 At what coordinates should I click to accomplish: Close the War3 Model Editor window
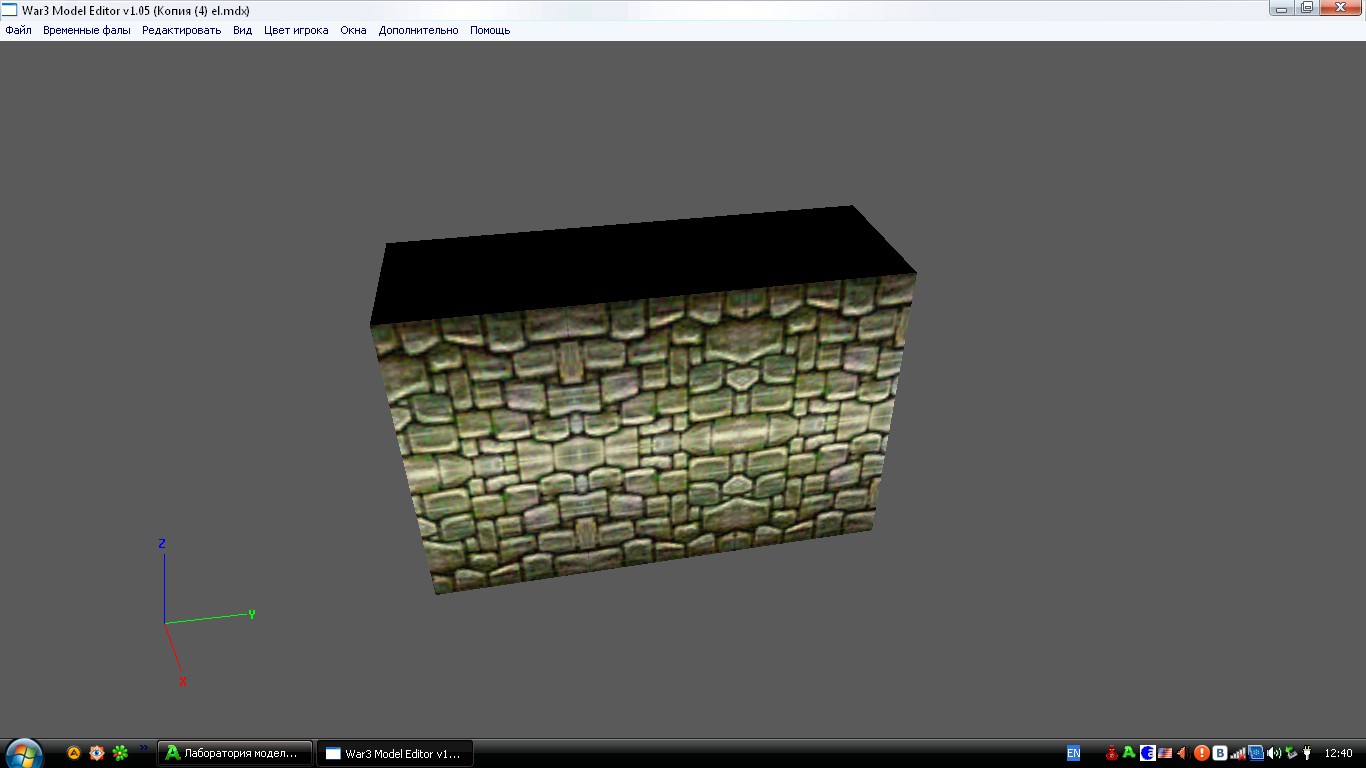1340,8
